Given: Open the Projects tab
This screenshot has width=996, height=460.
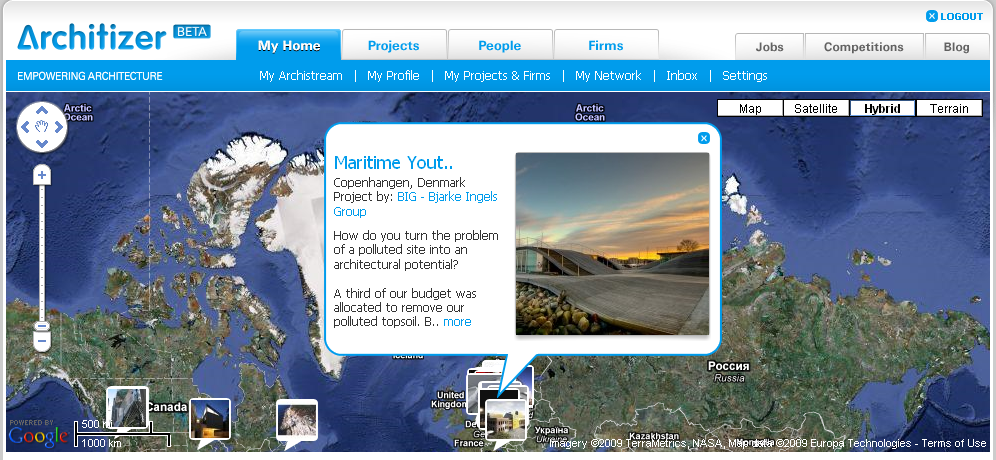Looking at the screenshot, I should point(394,45).
